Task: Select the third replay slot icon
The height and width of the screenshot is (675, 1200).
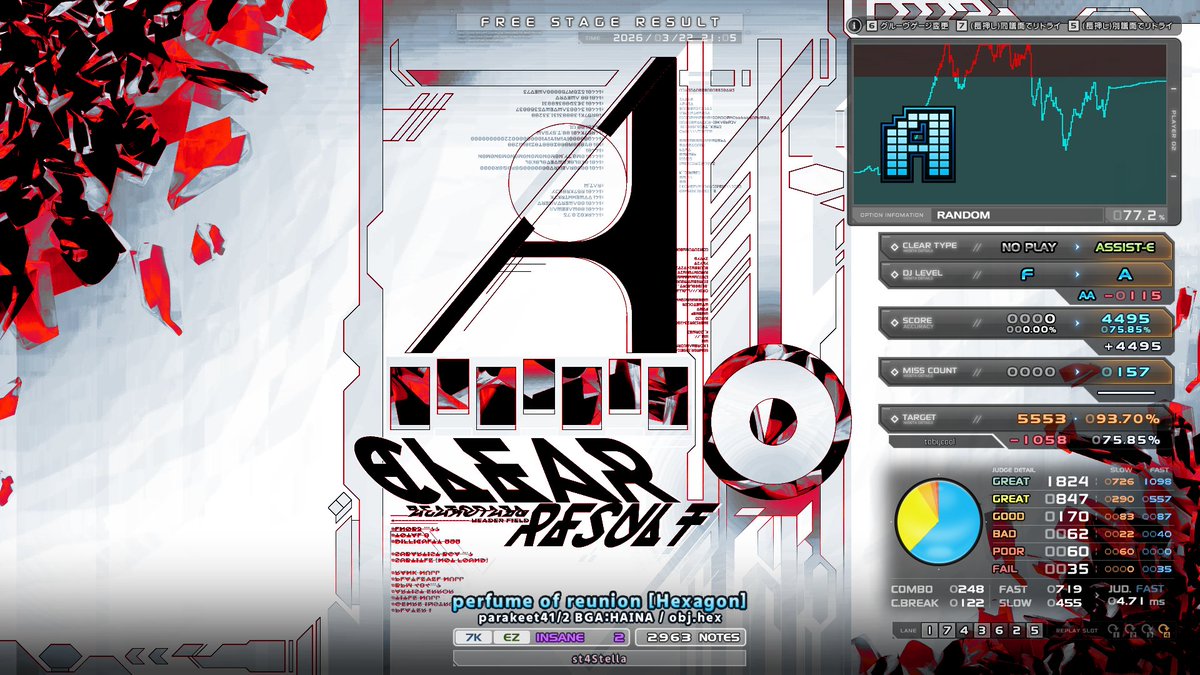Action: pyautogui.click(x=1147, y=631)
